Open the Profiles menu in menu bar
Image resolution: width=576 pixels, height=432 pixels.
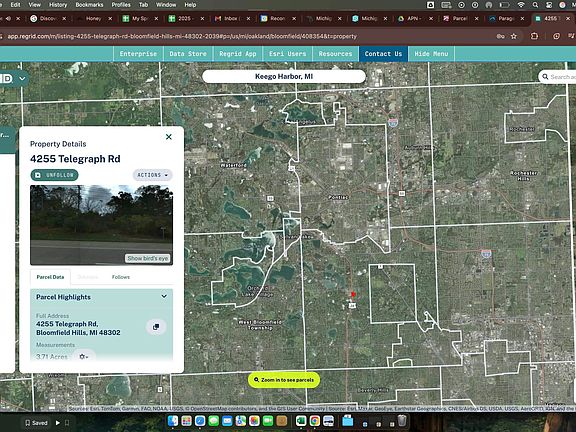(x=121, y=5)
